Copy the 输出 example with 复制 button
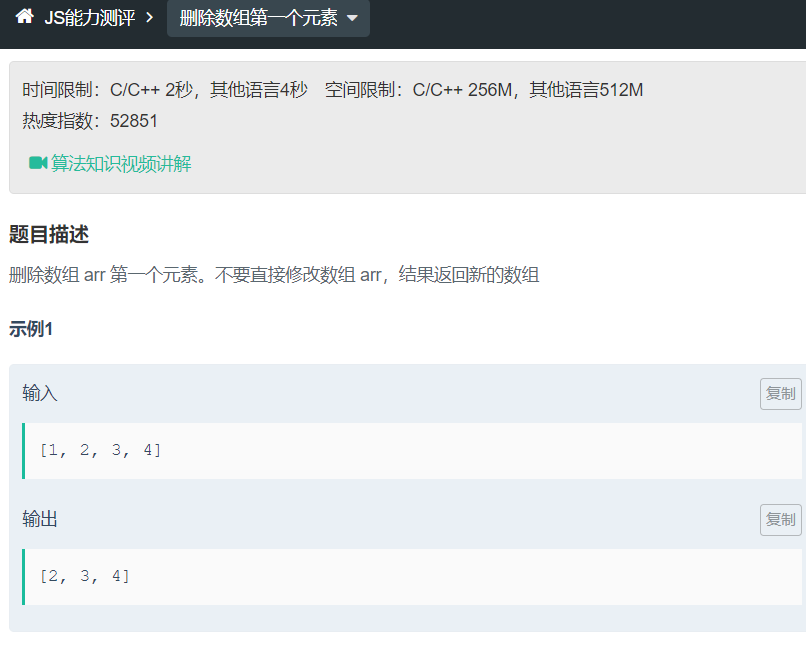 tap(780, 520)
